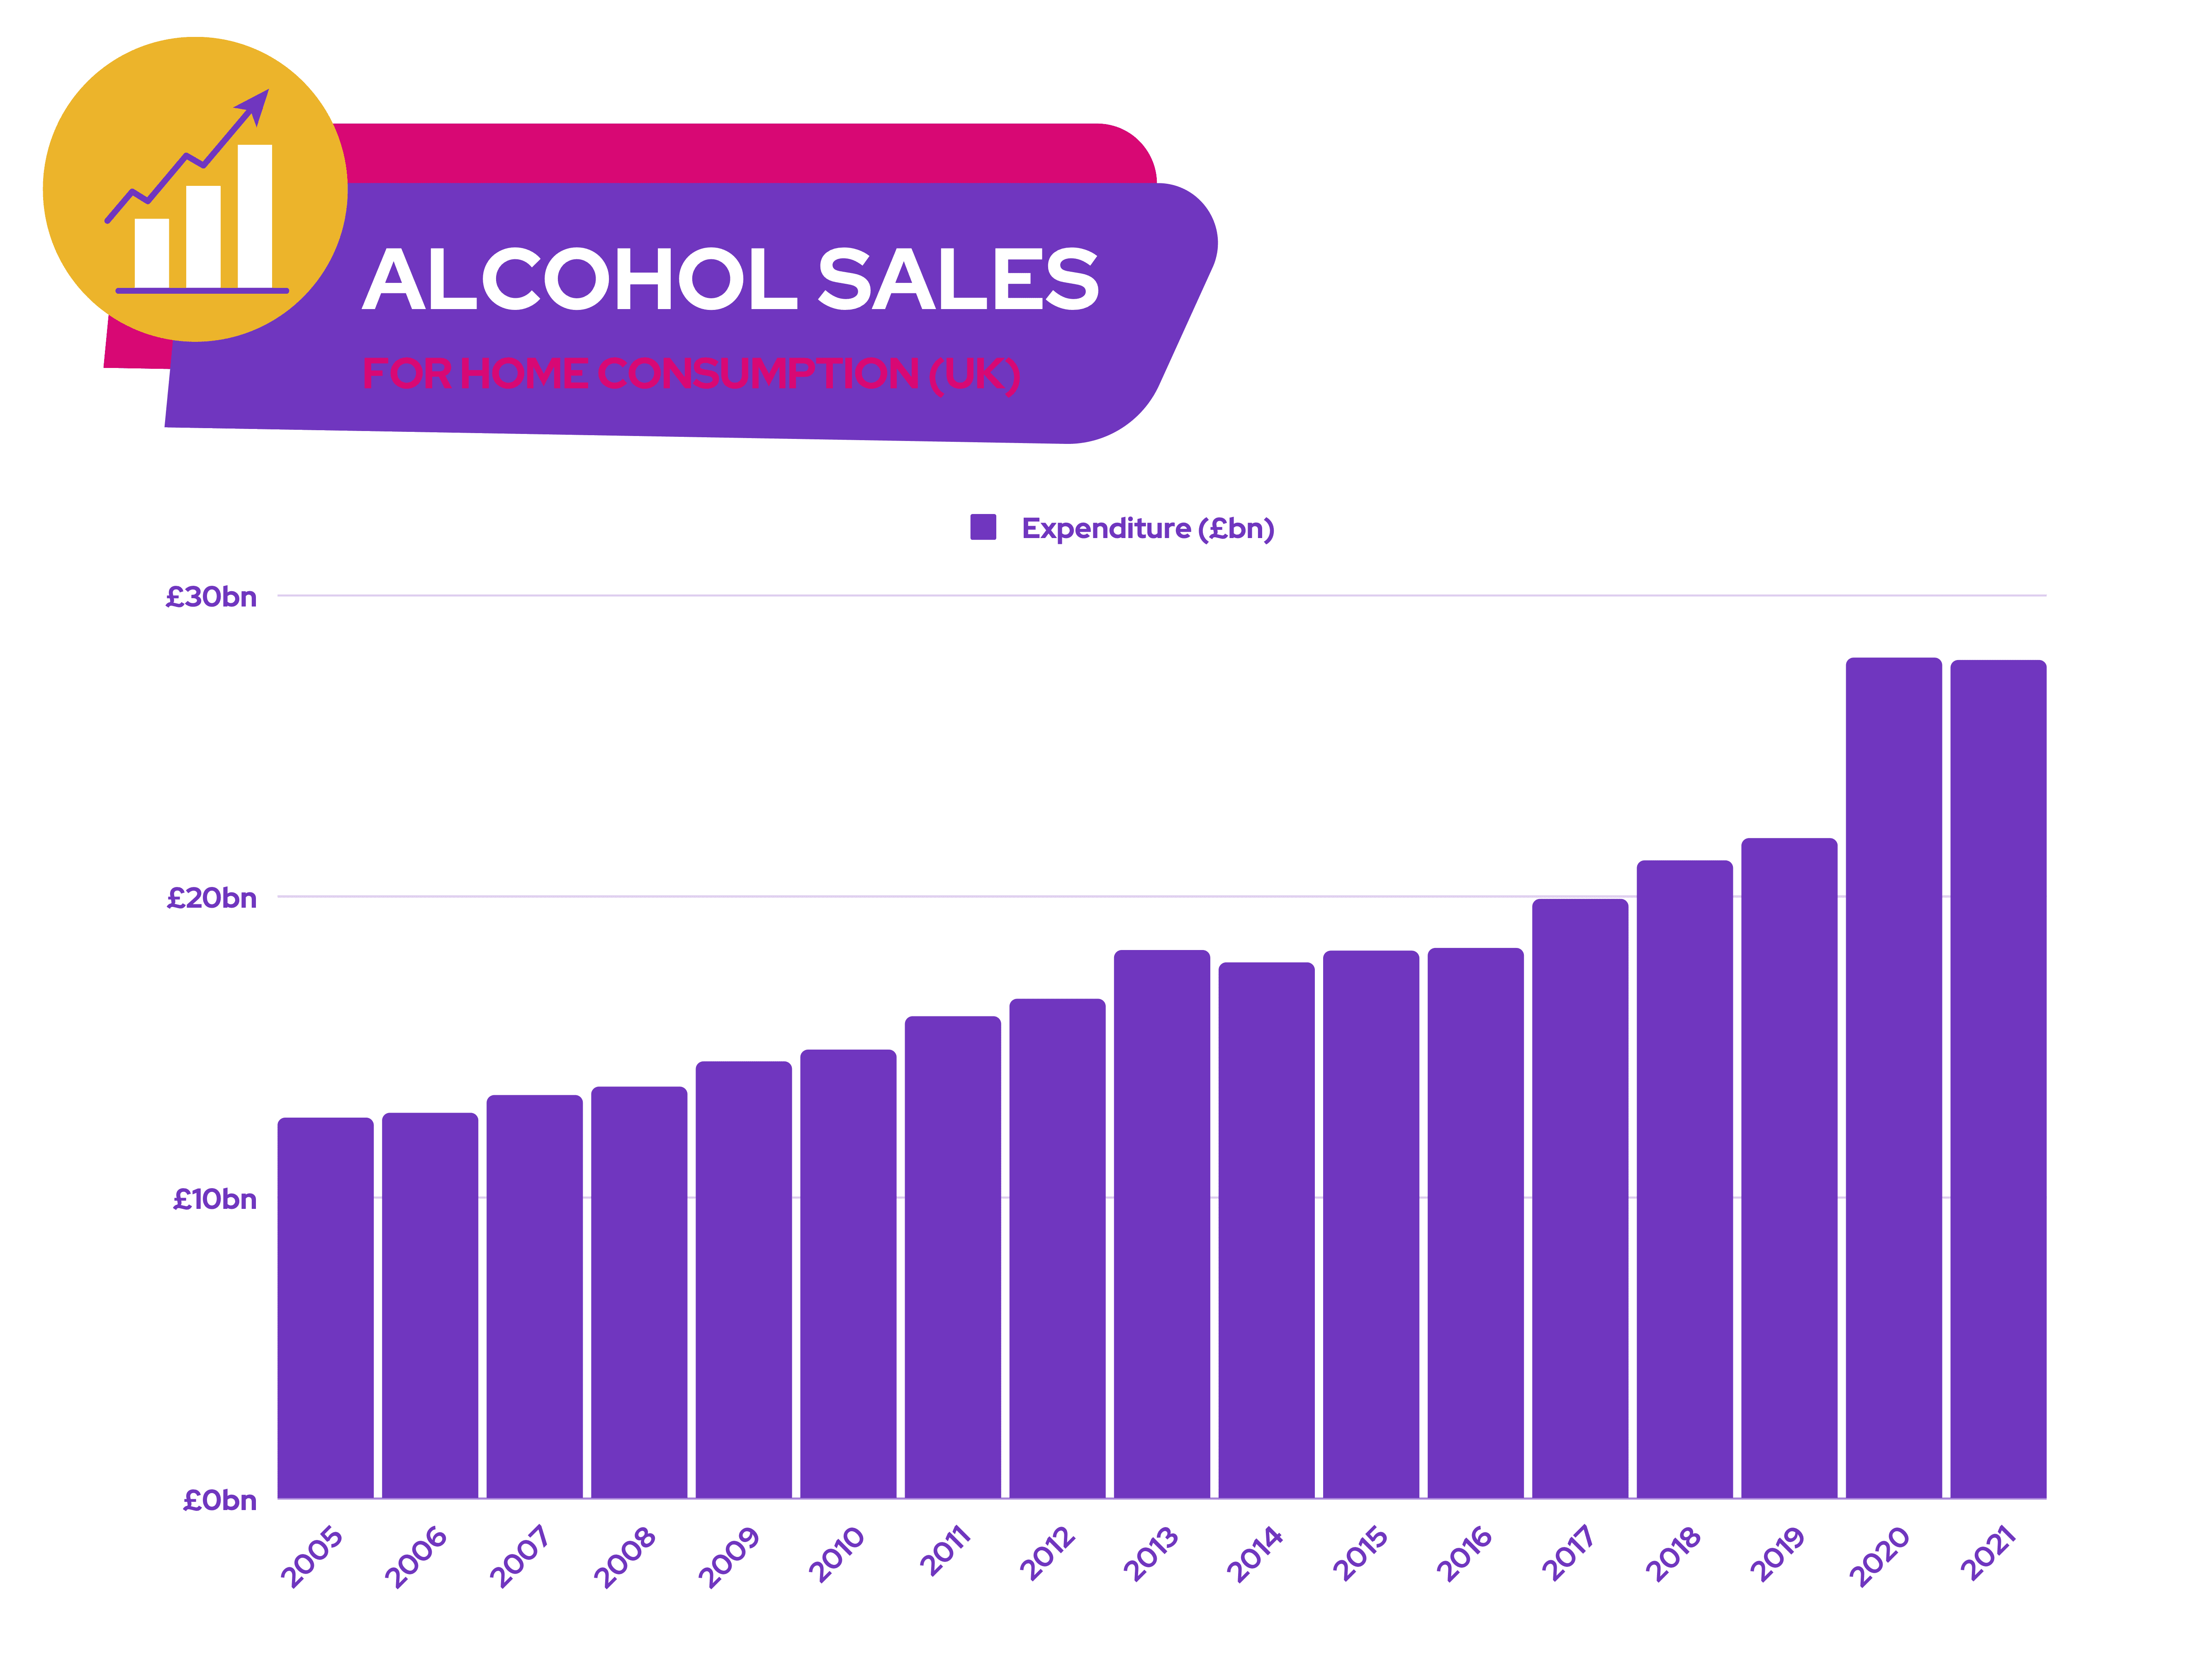Click the 2005 expenditure bar

pyautogui.click(x=325, y=1310)
